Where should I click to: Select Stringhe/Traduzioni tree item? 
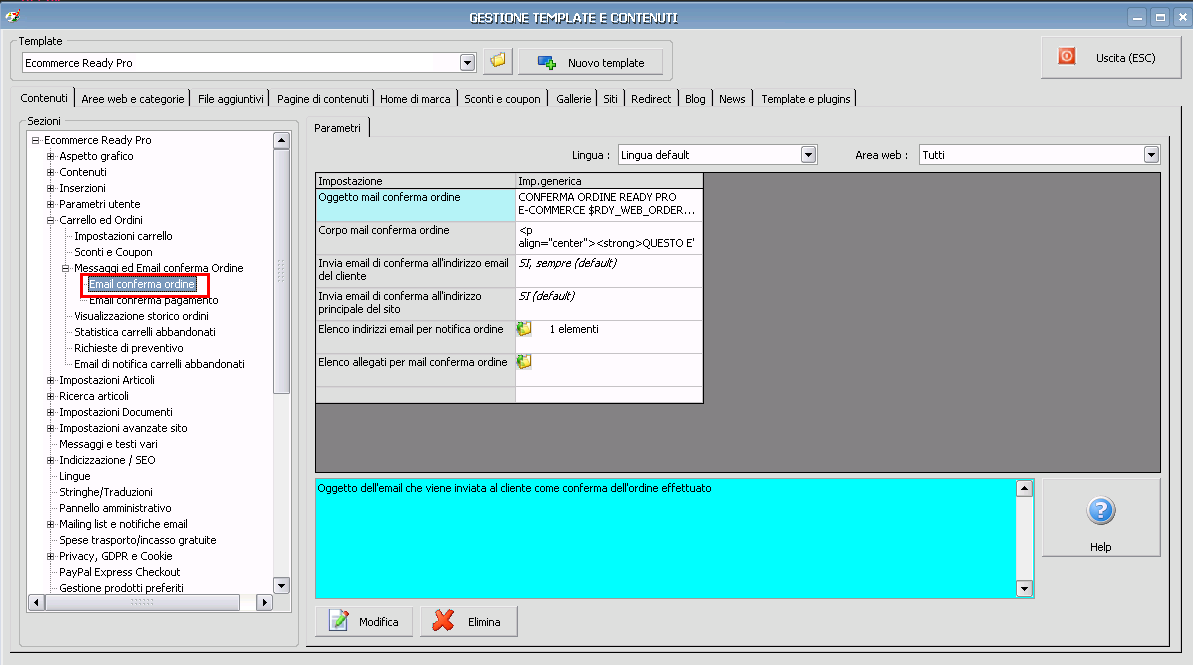point(106,492)
